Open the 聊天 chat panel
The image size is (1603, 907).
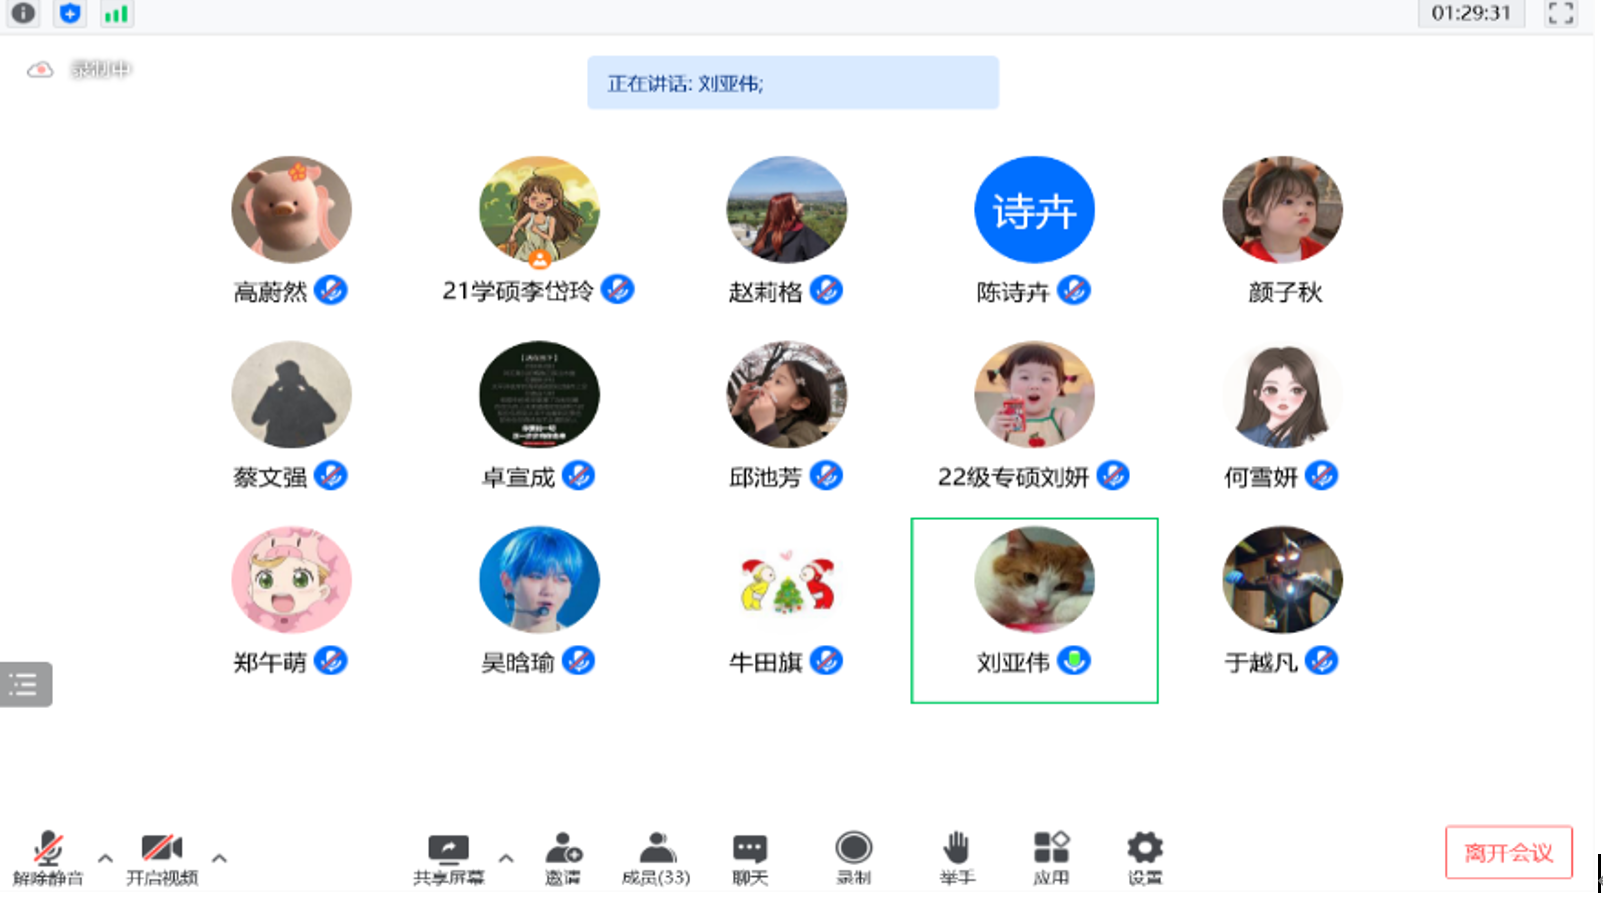[750, 858]
